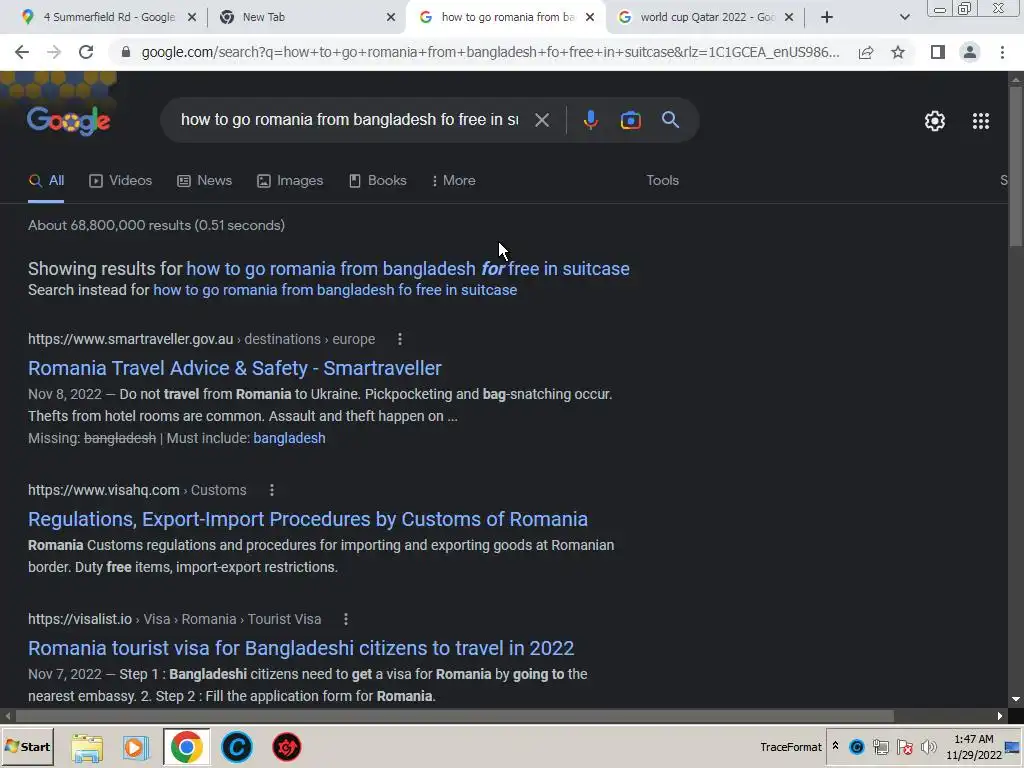Click the Chrome taskbar icon

coord(186,748)
